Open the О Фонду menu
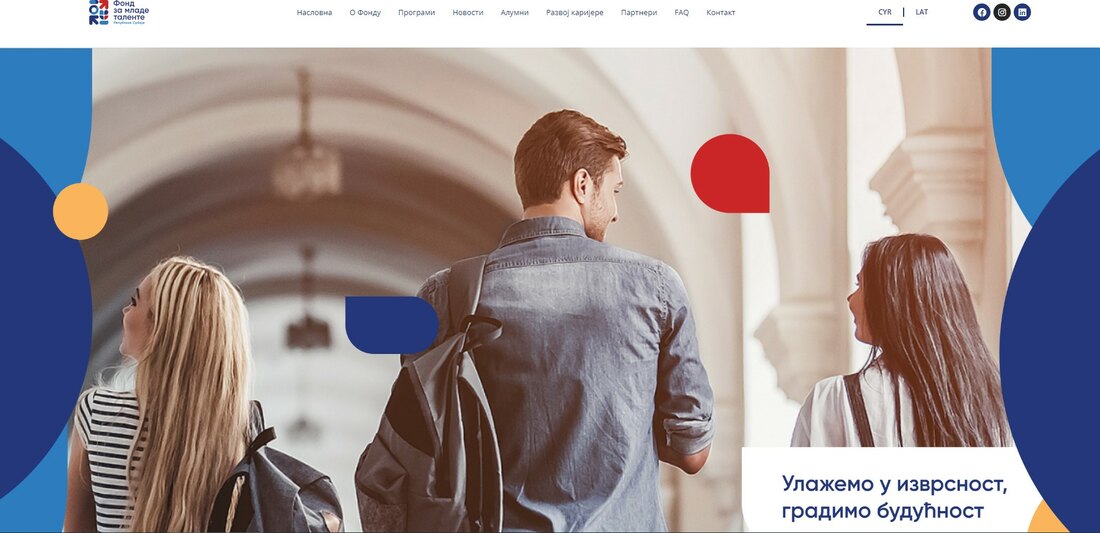1100x533 pixels. [365, 13]
